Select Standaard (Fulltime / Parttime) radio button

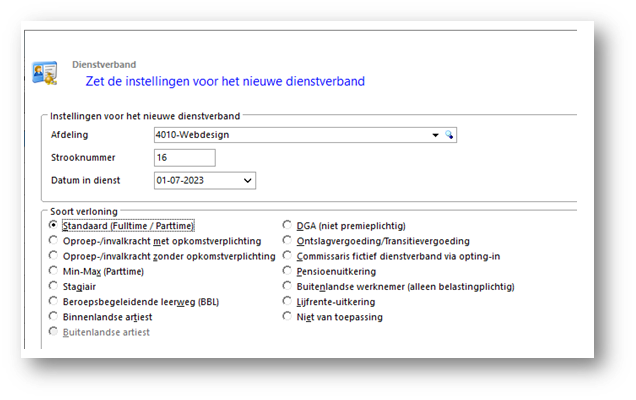point(53,225)
